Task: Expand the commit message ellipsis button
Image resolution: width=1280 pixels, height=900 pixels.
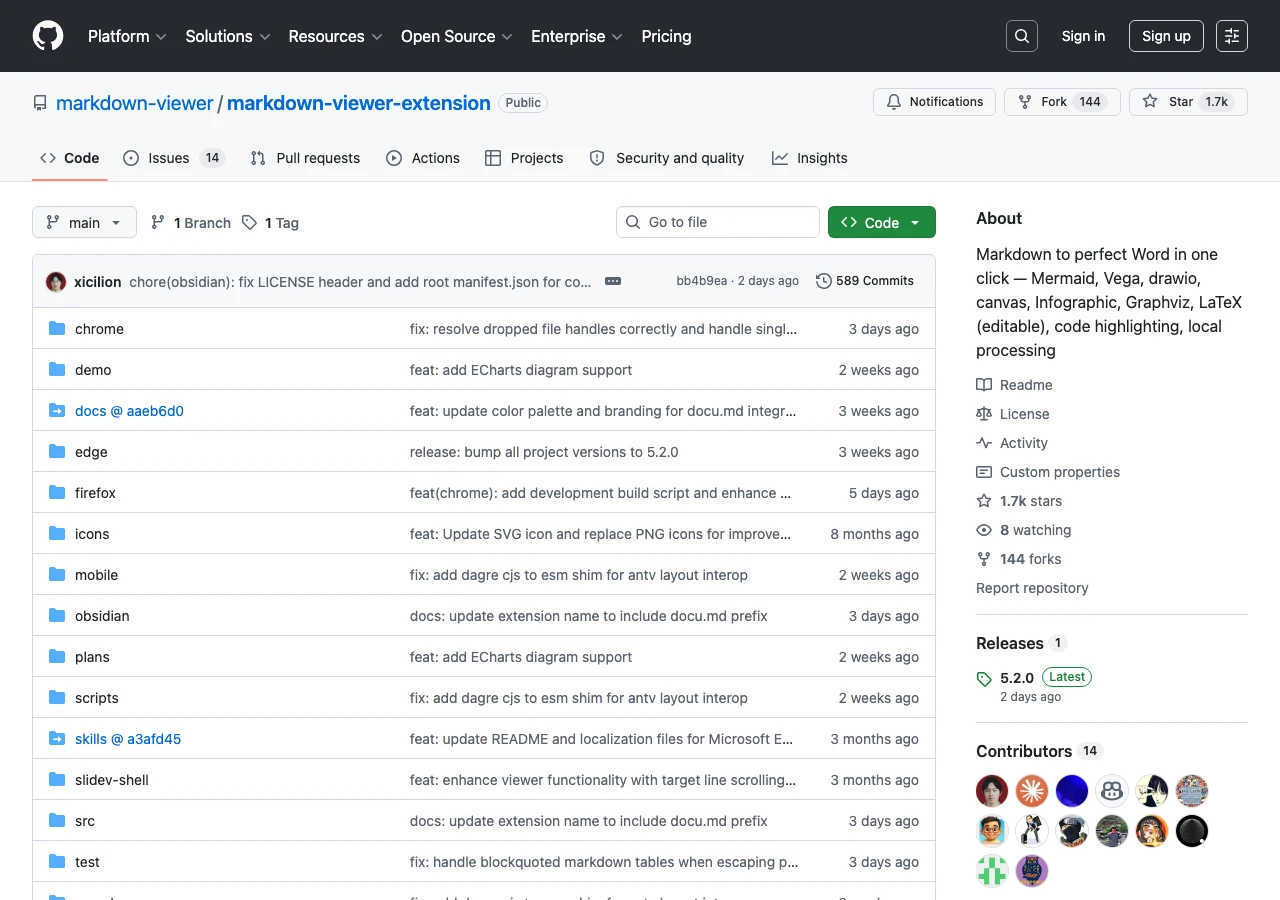Action: [x=613, y=281]
